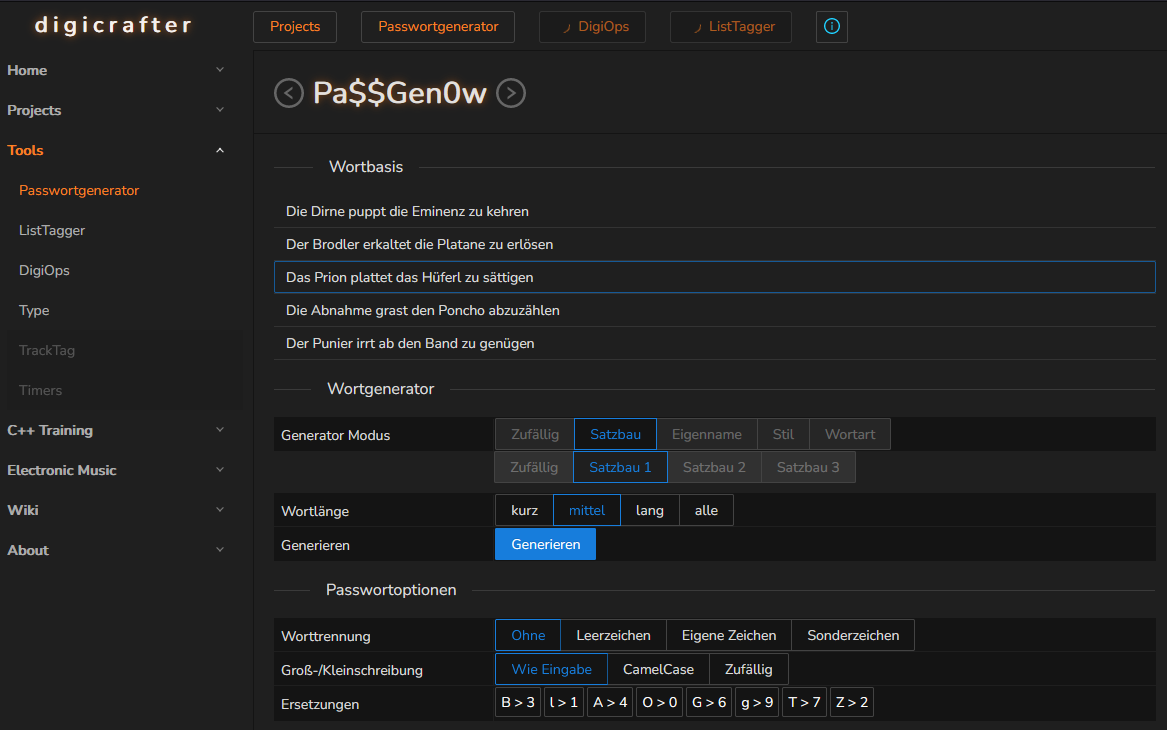Expand the Home sidebar section
This screenshot has width=1167, height=730.
point(220,70)
